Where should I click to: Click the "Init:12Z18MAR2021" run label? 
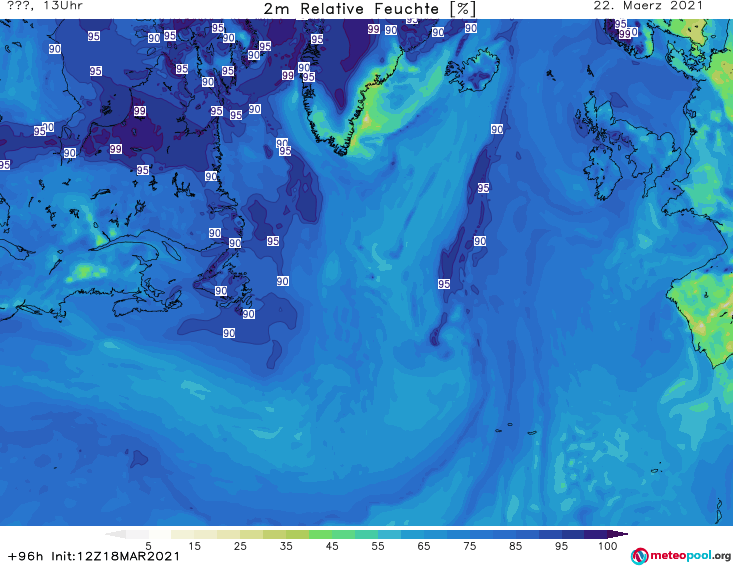(115, 556)
